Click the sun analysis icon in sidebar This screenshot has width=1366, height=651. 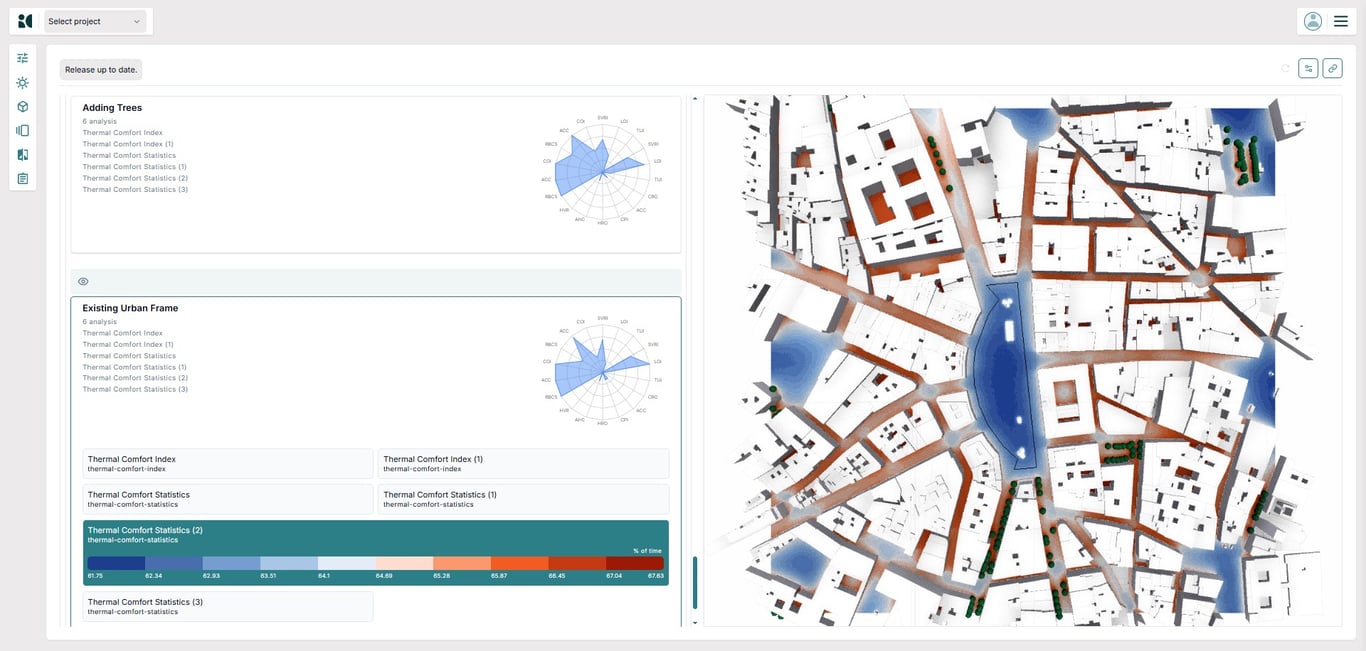[22, 83]
